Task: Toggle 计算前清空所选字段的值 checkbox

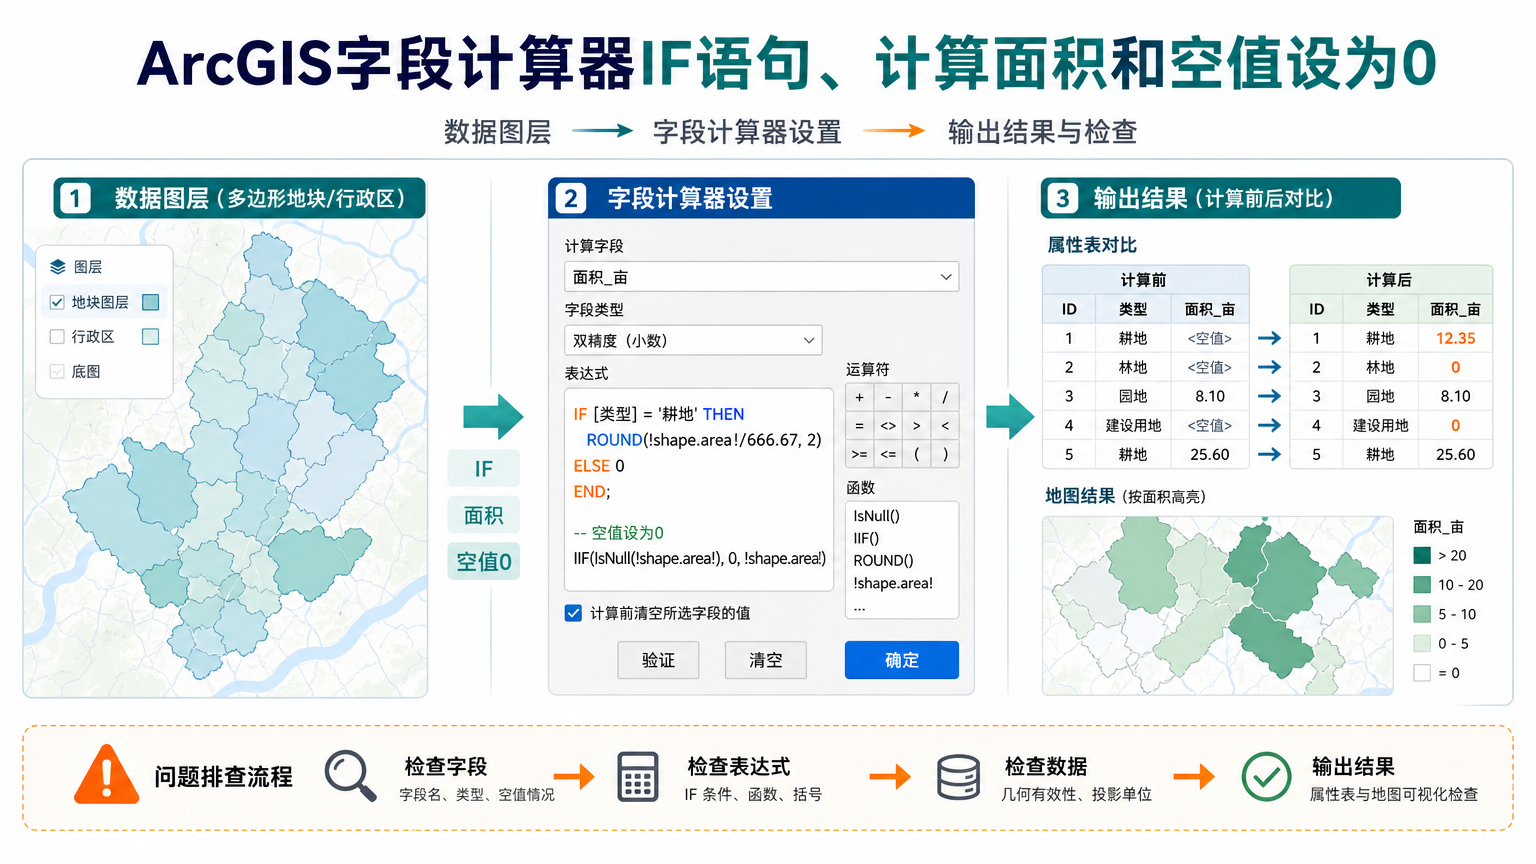Action: [x=573, y=613]
